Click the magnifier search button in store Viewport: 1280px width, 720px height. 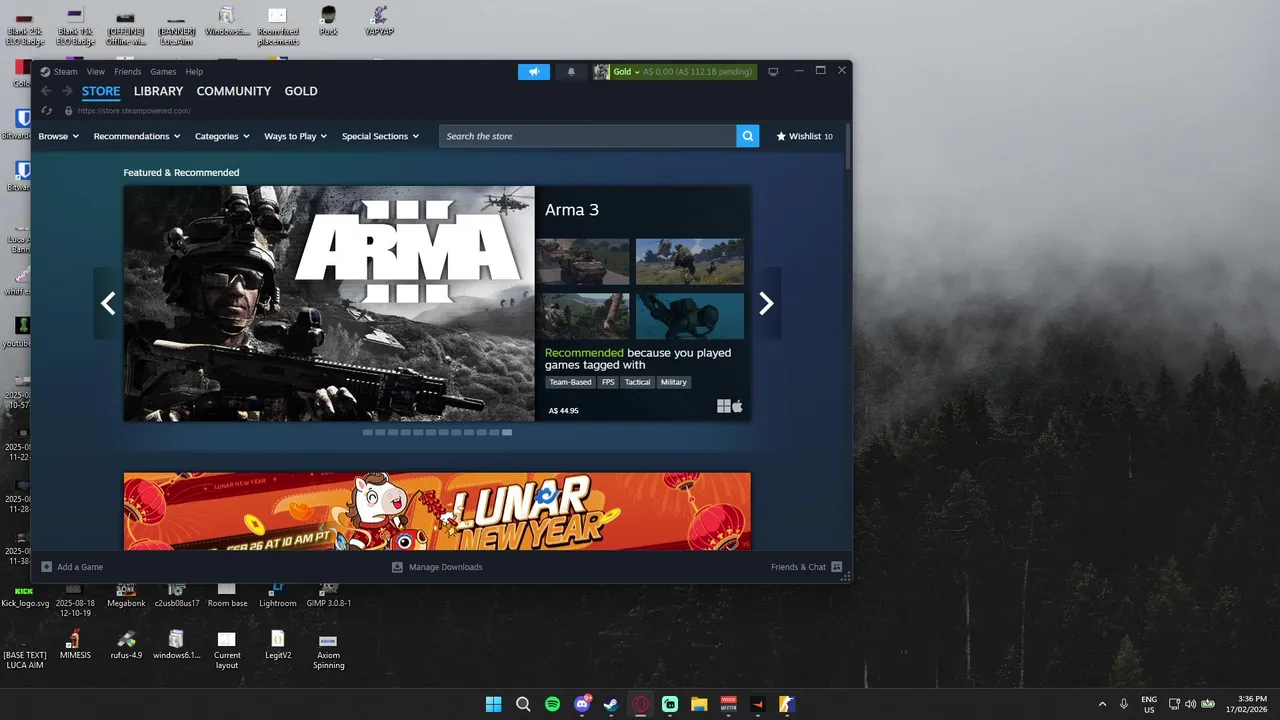748,136
